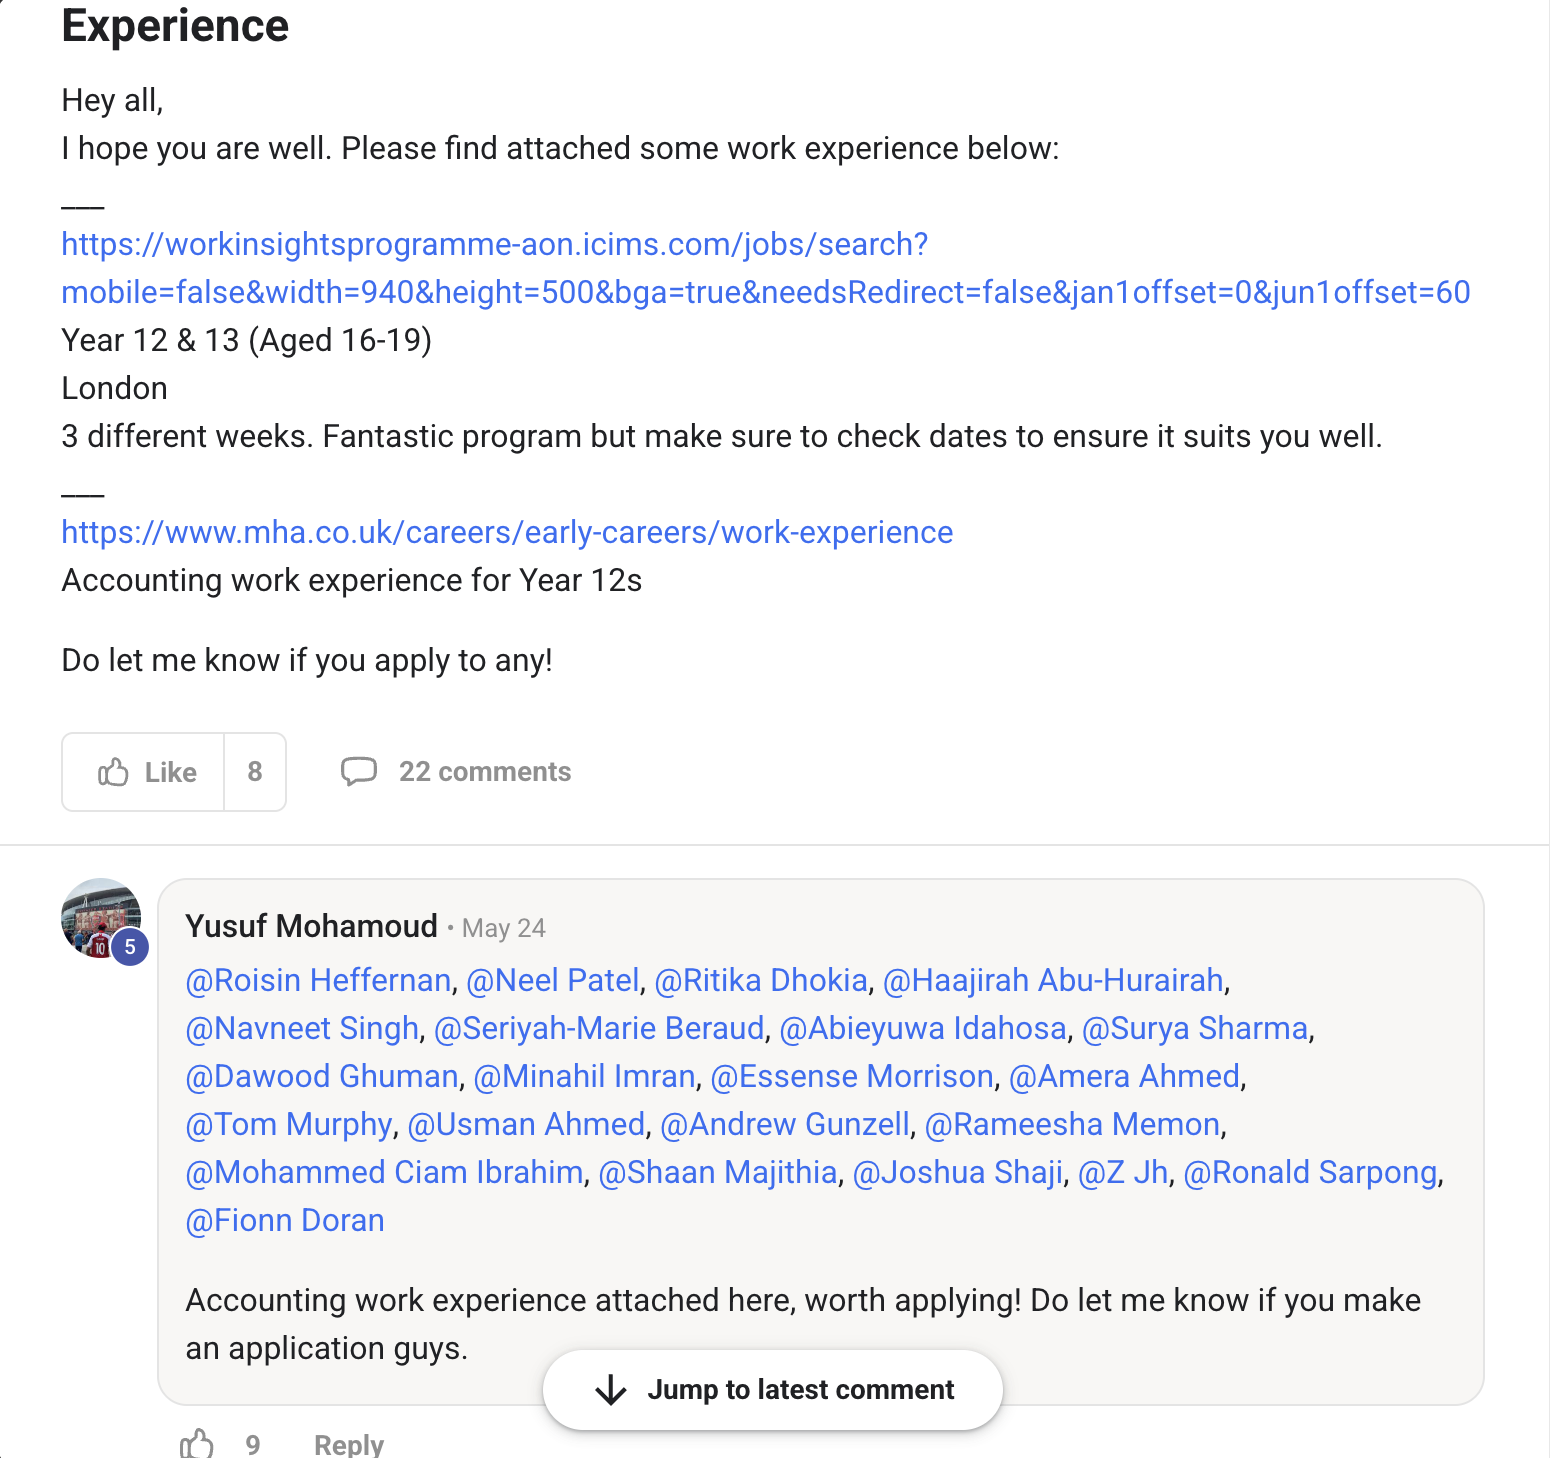Image resolution: width=1550 pixels, height=1458 pixels.
Task: Jump to latest comment
Action: coord(800,1390)
